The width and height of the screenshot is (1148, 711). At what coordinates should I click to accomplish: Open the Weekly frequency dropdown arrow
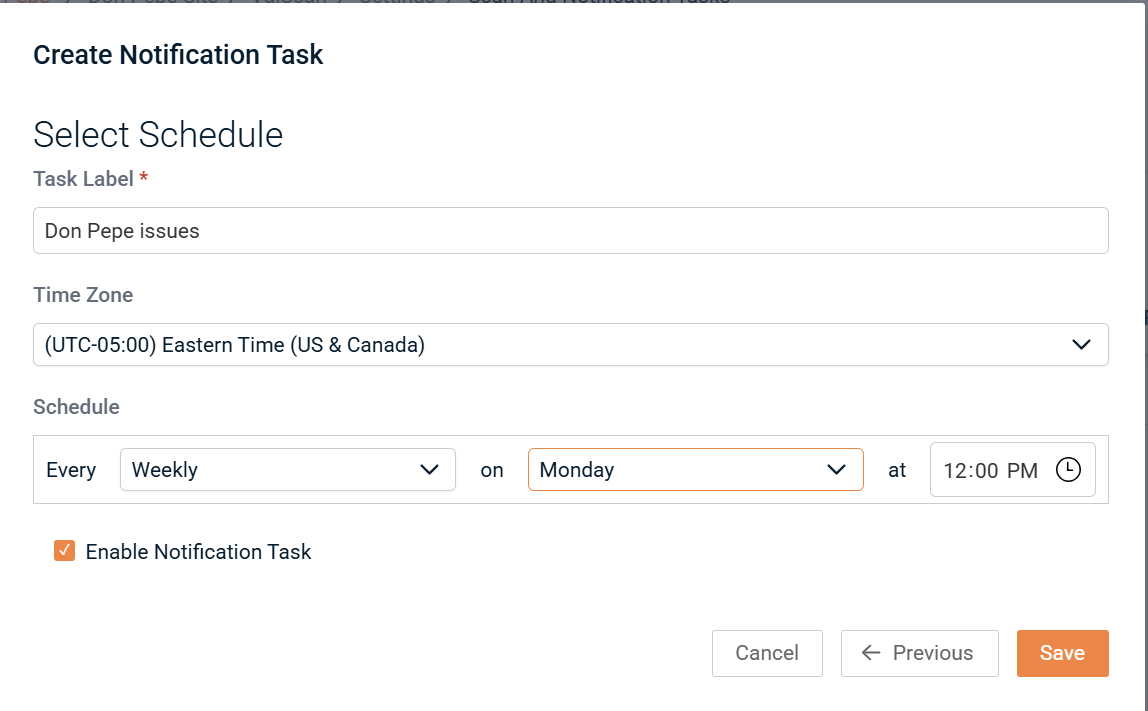430,470
